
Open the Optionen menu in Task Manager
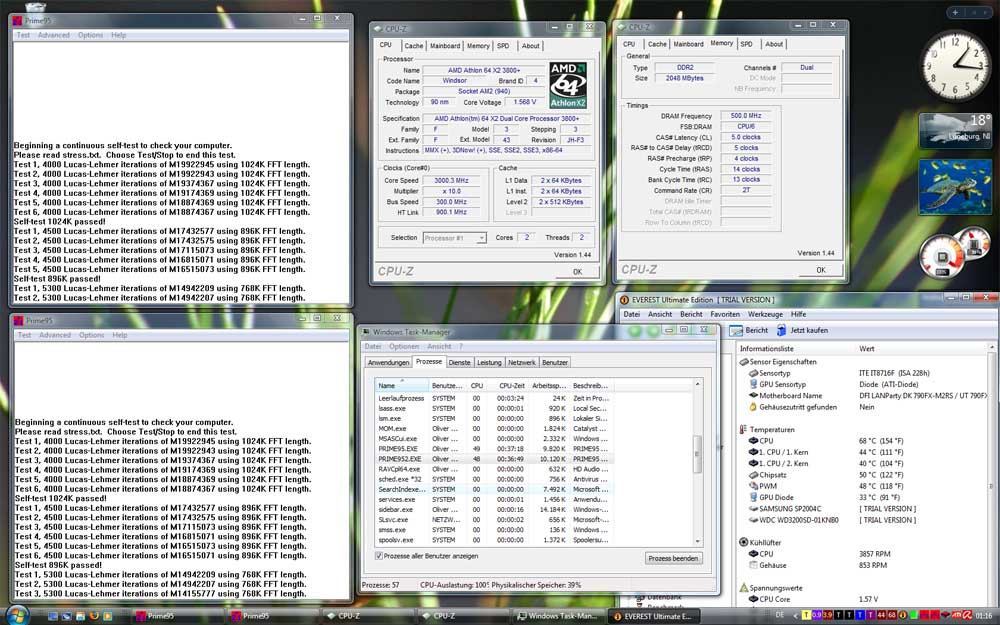(x=404, y=346)
